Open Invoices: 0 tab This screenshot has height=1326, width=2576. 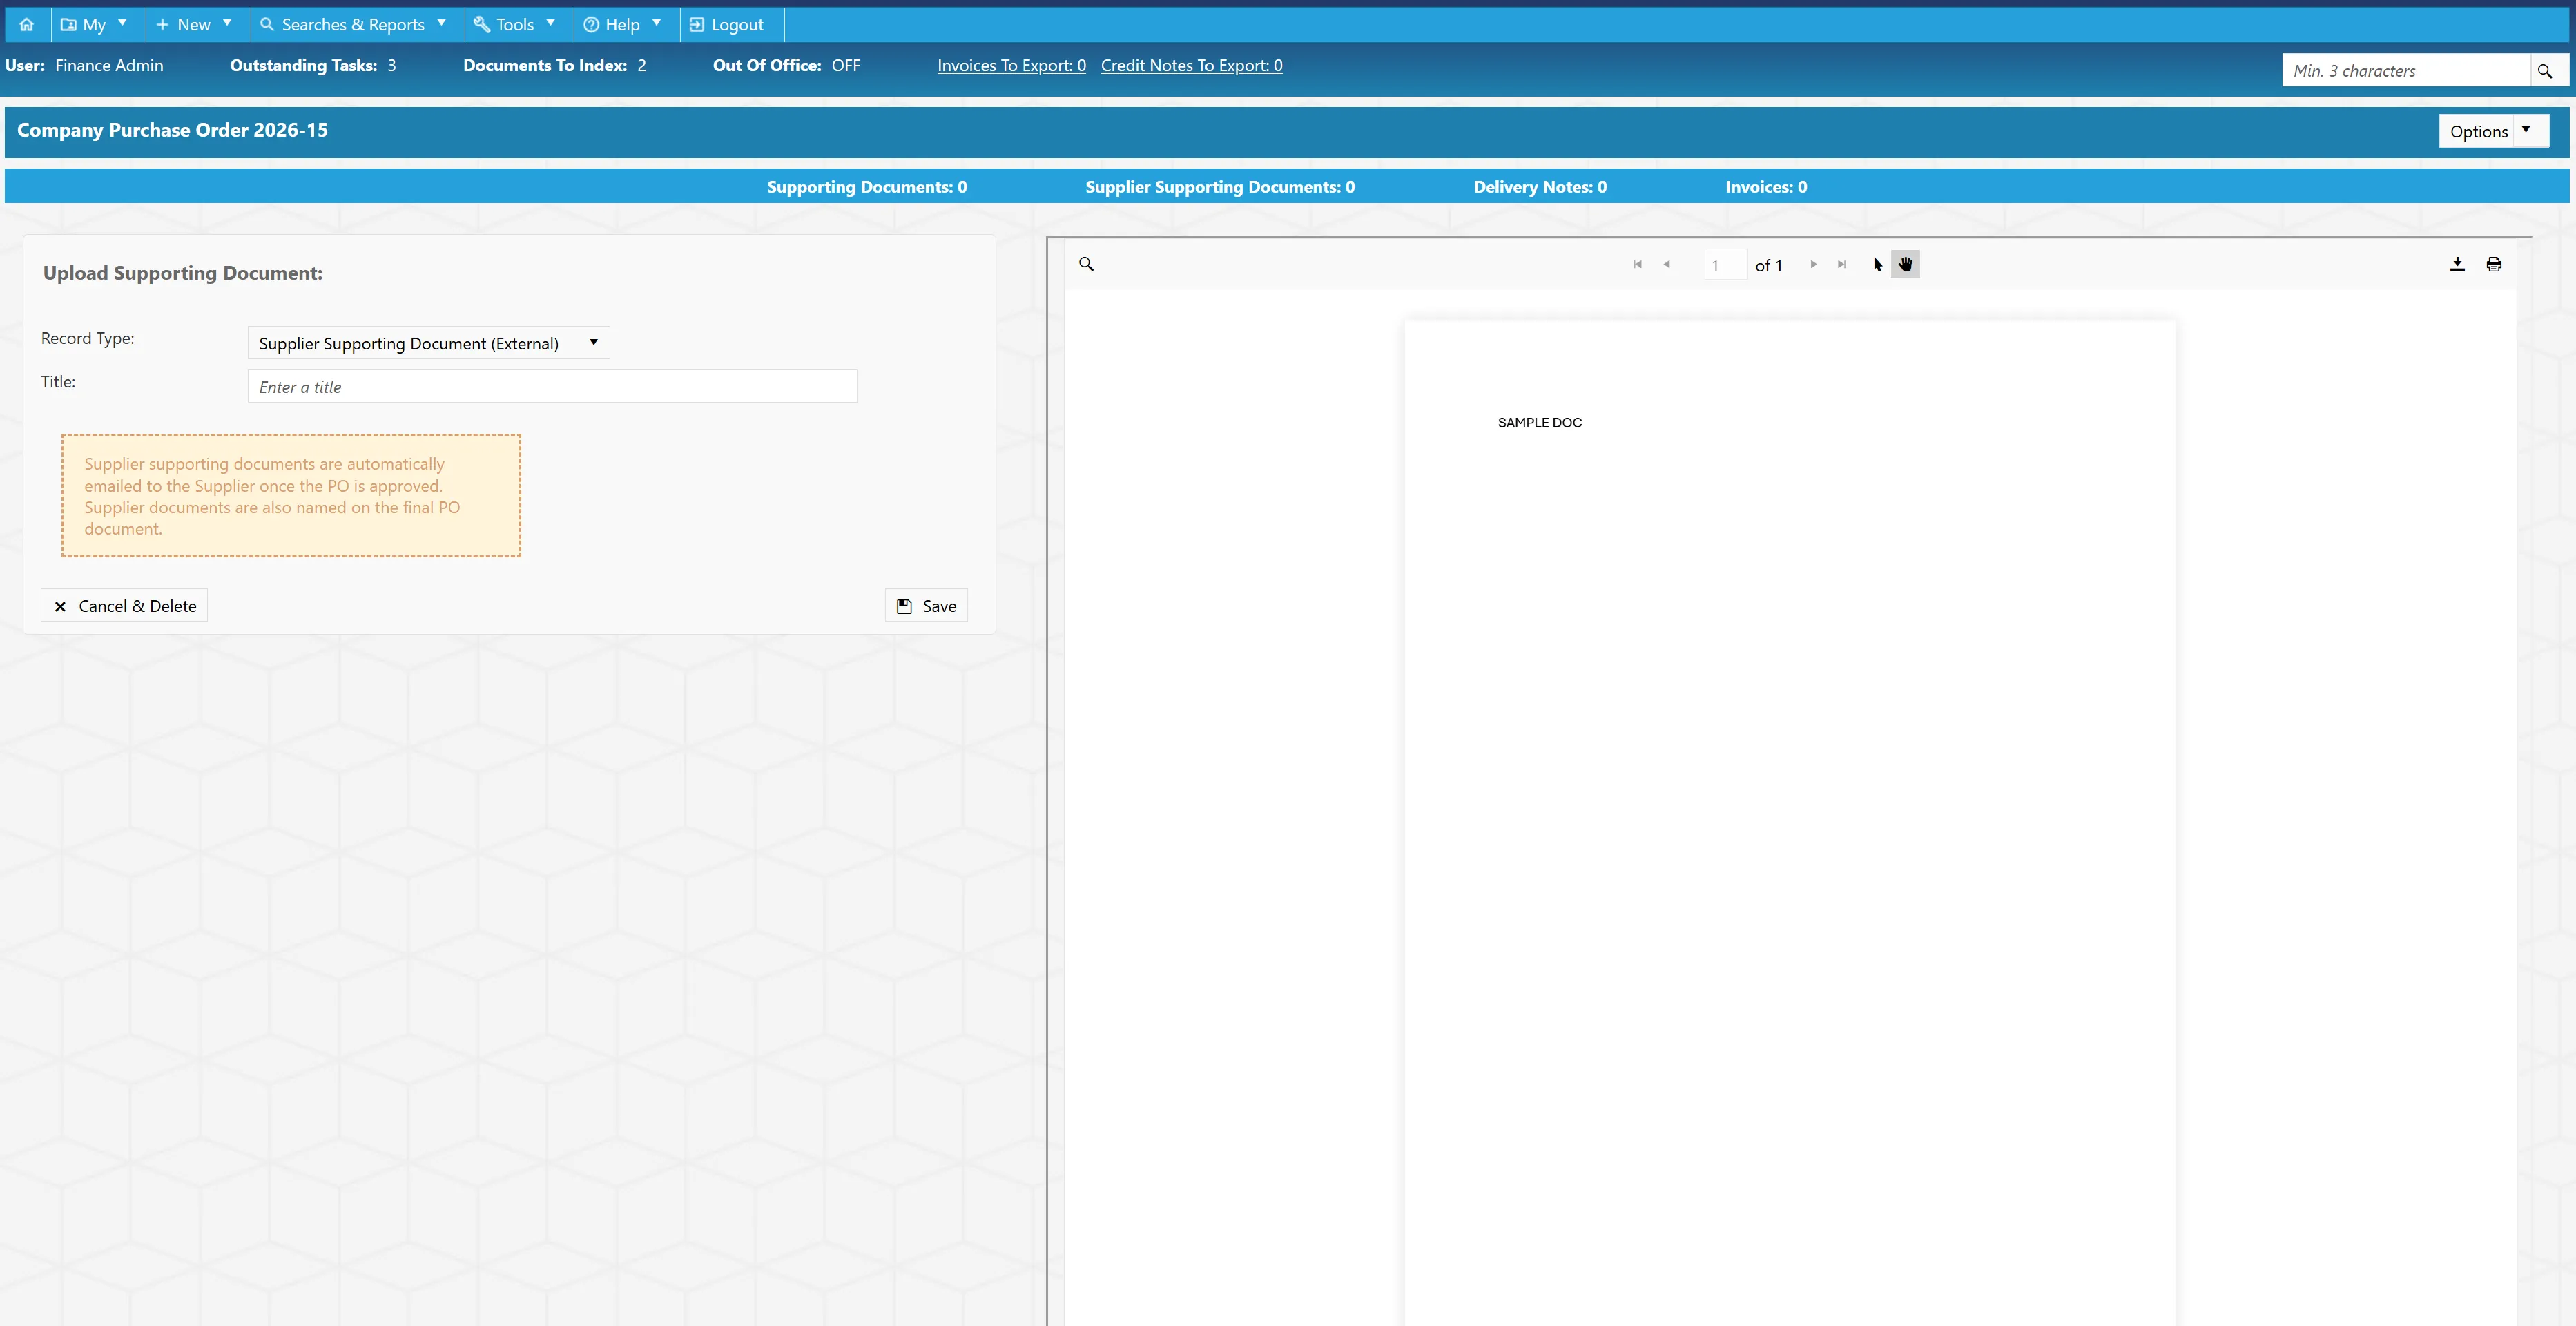[x=1766, y=187]
